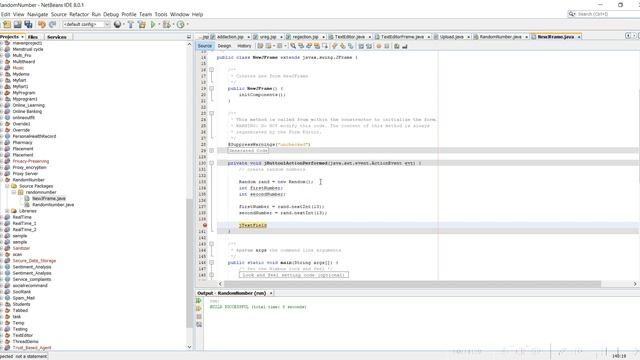Switch to the Upload.java tab
The image size is (640, 360).
point(451,37)
